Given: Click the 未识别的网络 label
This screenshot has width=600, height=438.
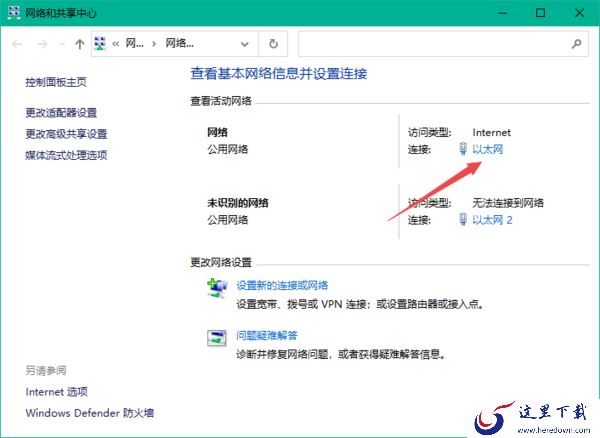Looking at the screenshot, I should click(x=238, y=203).
